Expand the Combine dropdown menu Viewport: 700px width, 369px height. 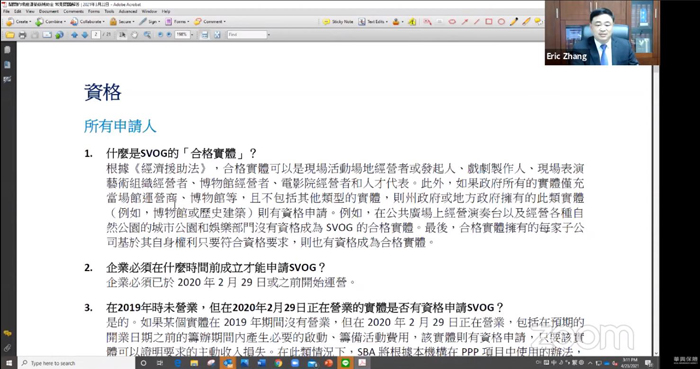point(50,21)
